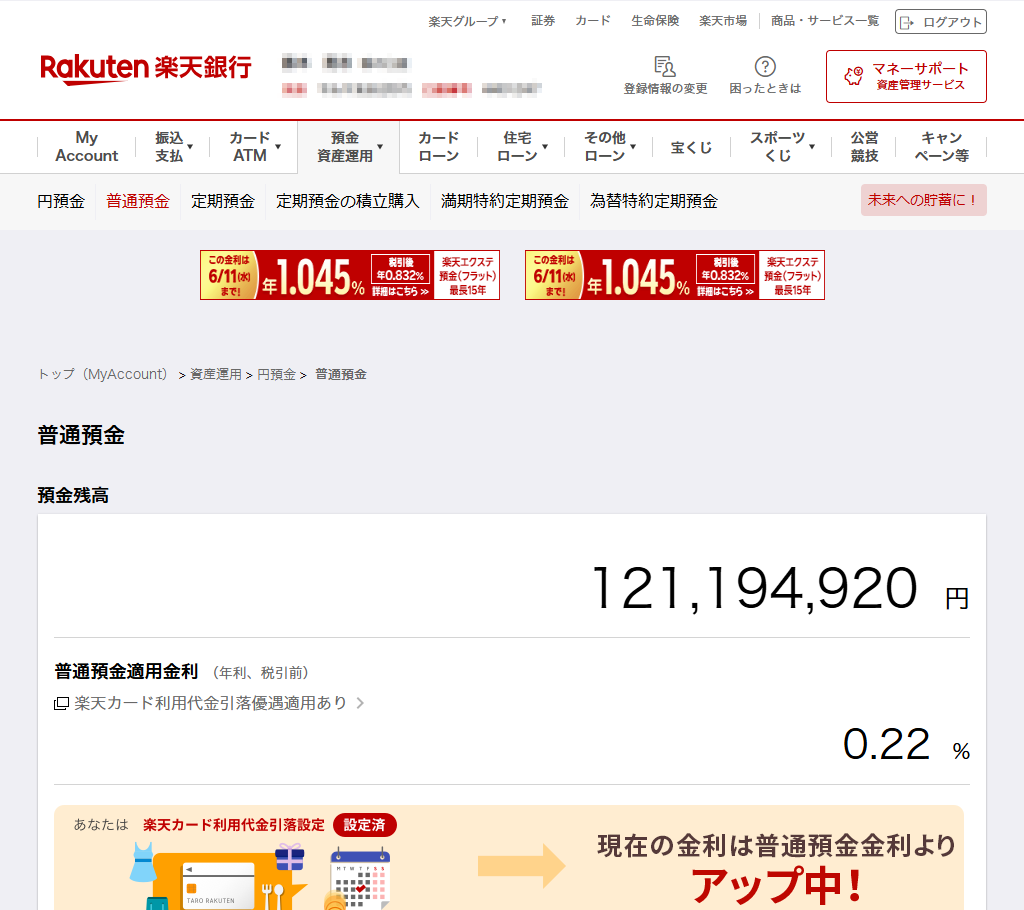
Task: Click breadcrumb トップ（MyAccount）
Action: 103,374
